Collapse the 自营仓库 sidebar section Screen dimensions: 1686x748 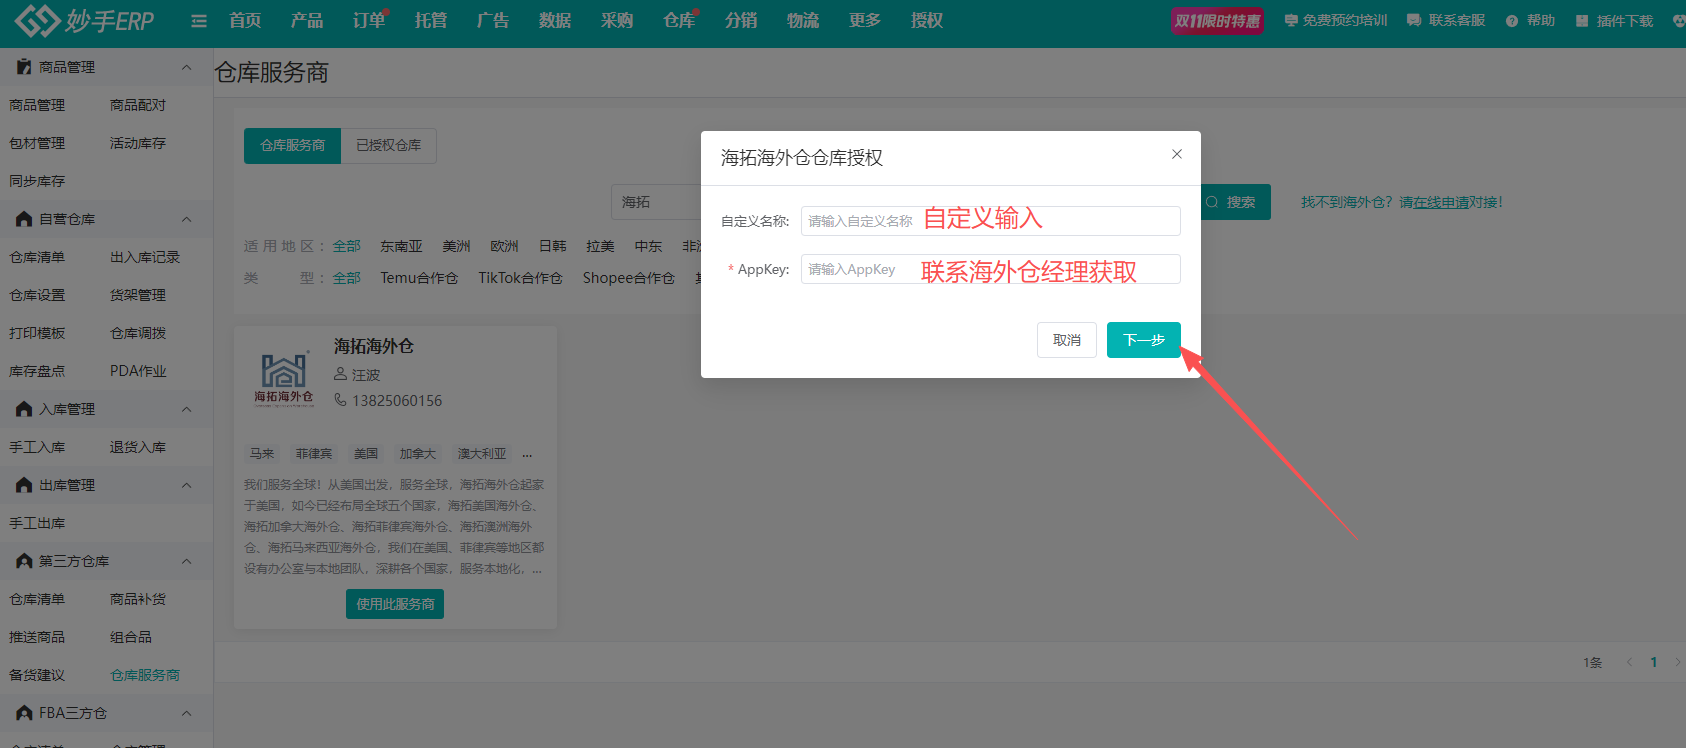pos(186,219)
